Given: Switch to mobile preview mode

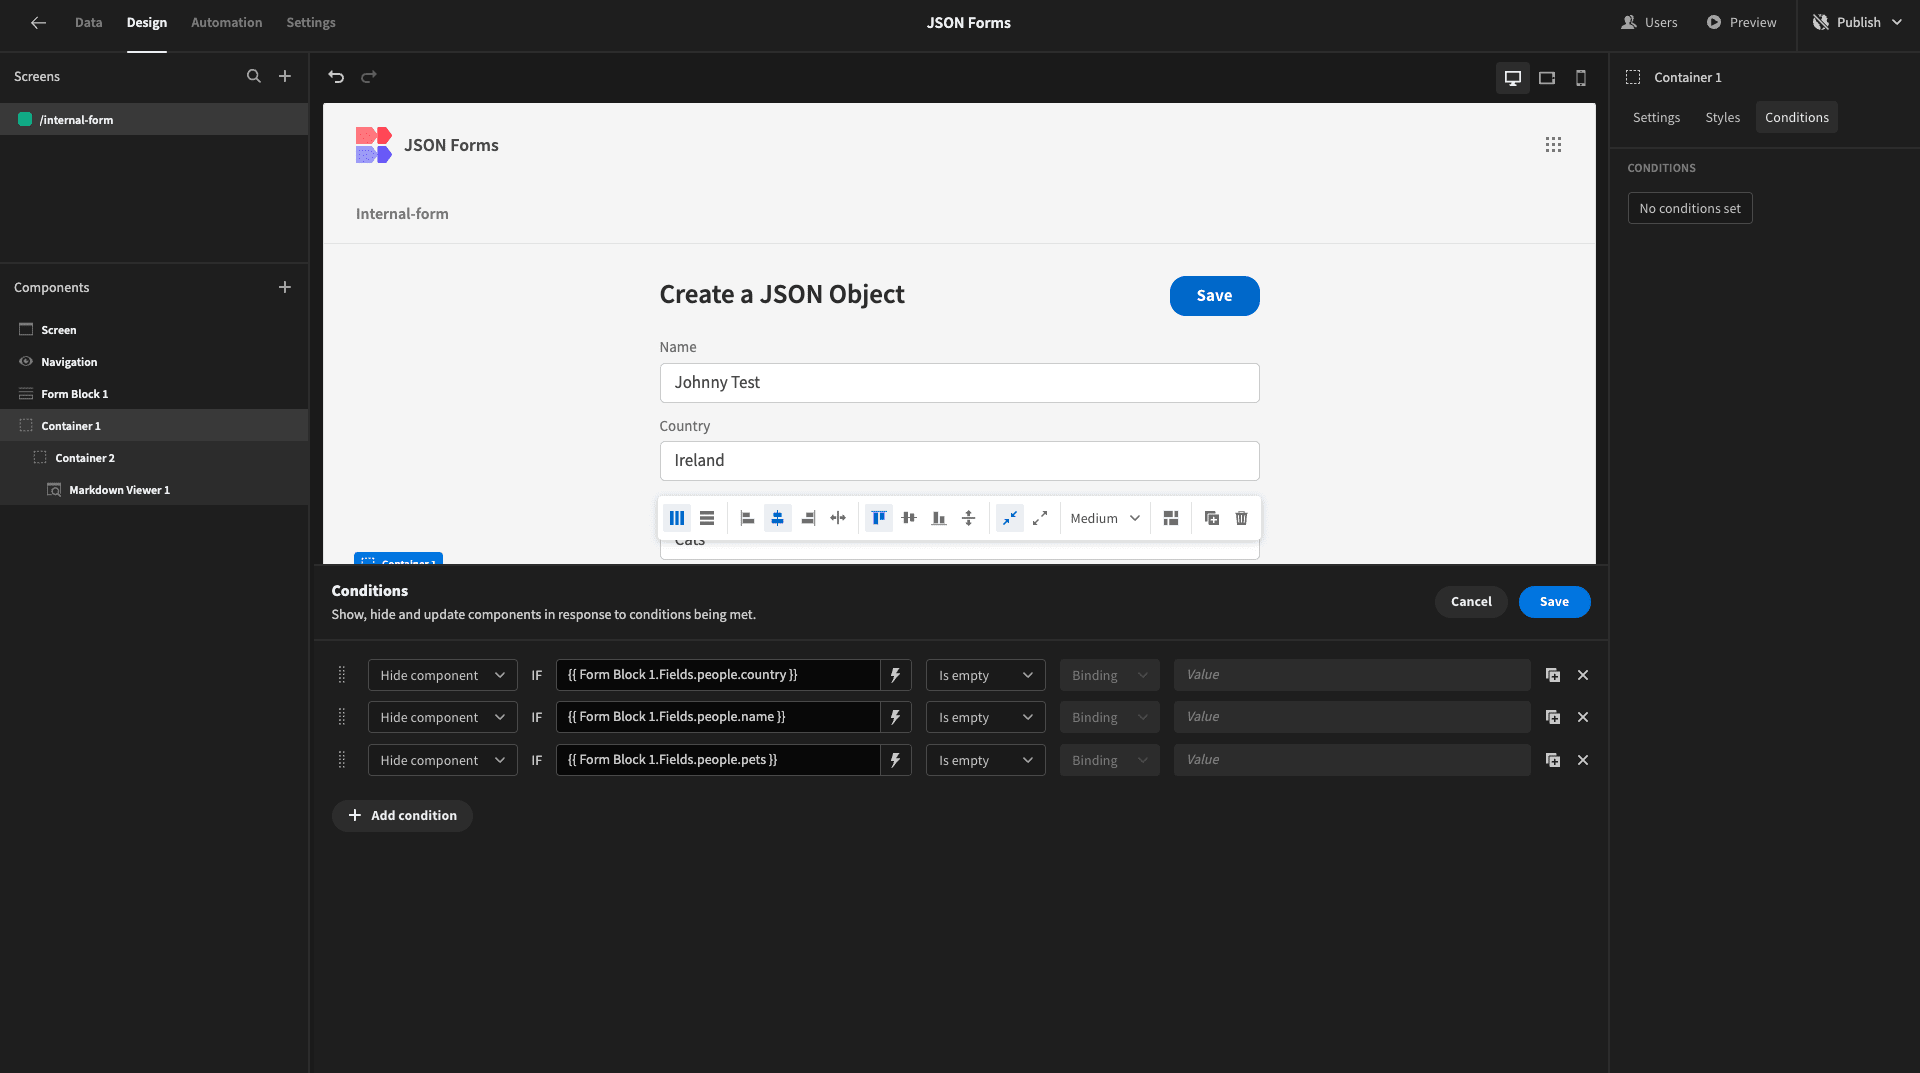Looking at the screenshot, I should pyautogui.click(x=1581, y=77).
